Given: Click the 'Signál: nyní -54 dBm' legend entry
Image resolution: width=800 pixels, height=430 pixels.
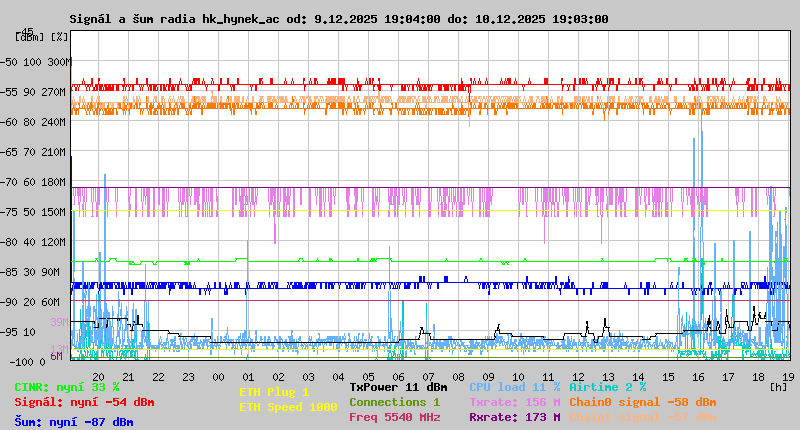Looking at the screenshot, I should coord(84,402).
